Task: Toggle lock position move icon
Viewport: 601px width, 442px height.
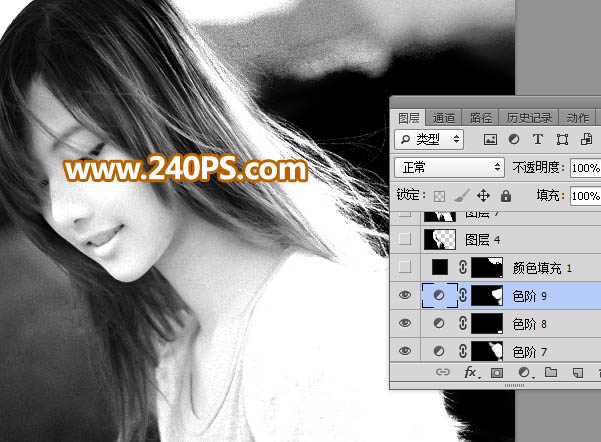Action: [483, 196]
